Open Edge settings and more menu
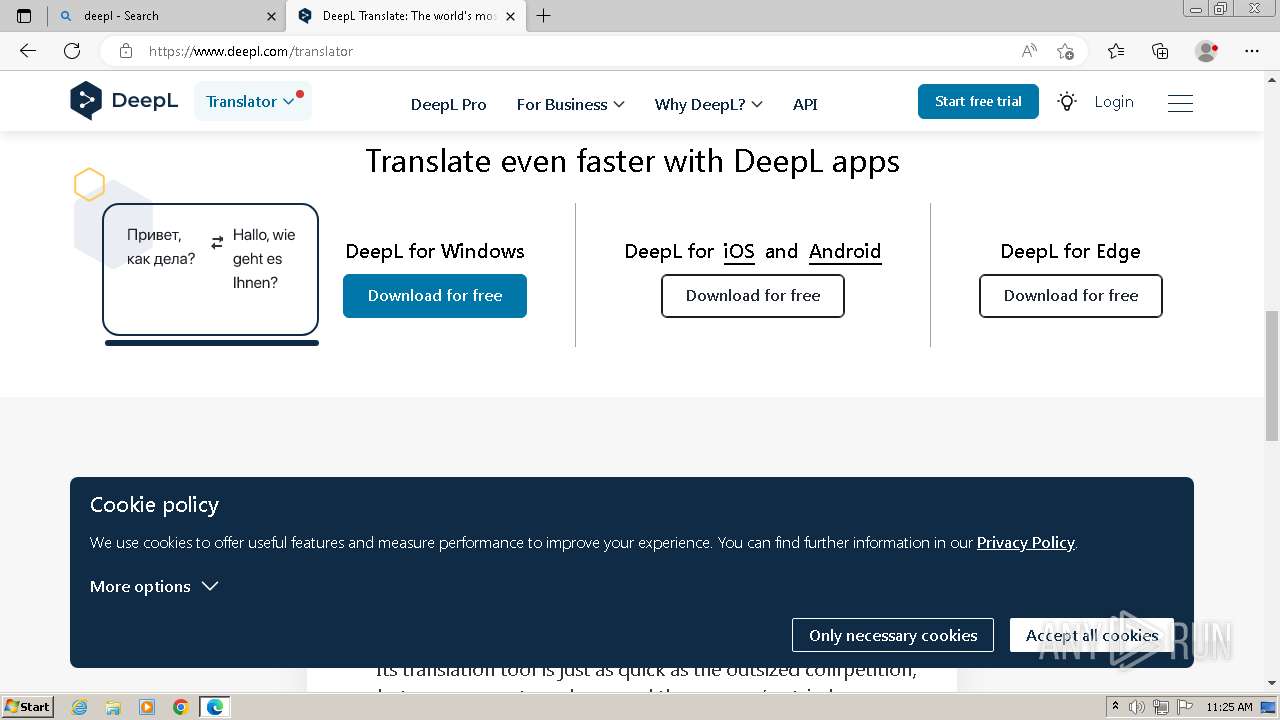This screenshot has width=1280, height=720. pyautogui.click(x=1252, y=51)
